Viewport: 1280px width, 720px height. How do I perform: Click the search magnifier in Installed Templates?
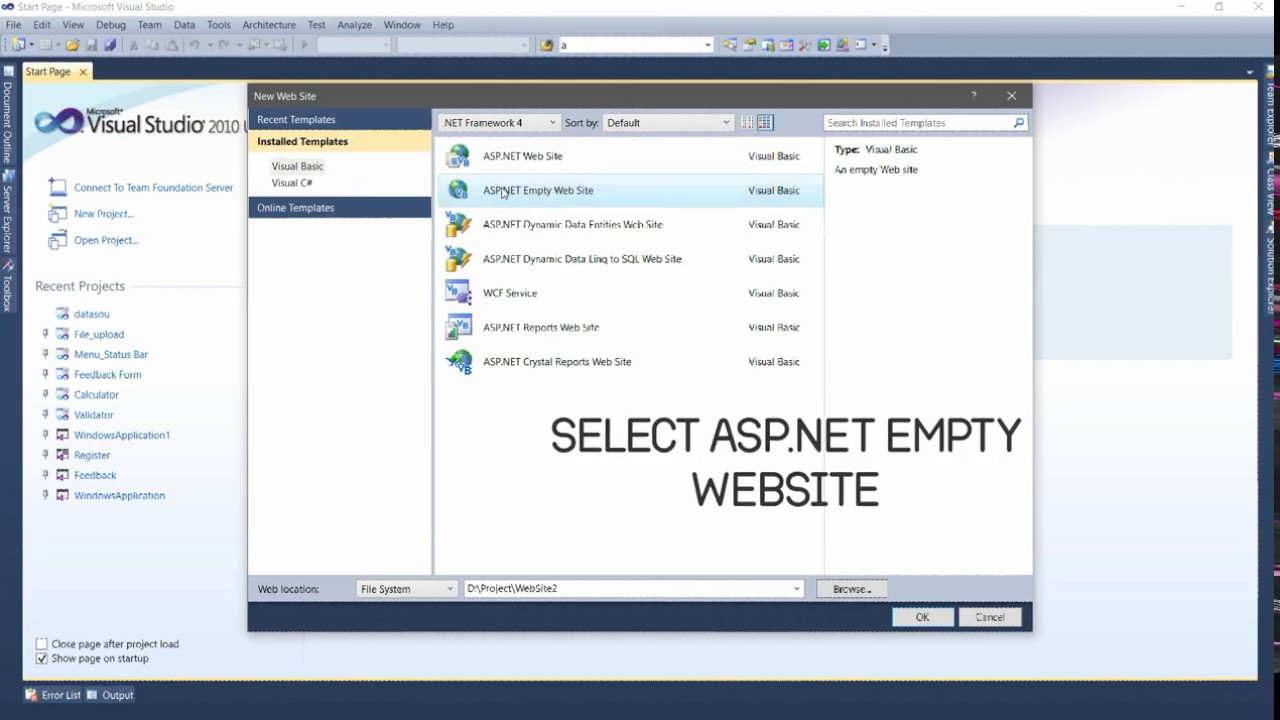[1018, 123]
